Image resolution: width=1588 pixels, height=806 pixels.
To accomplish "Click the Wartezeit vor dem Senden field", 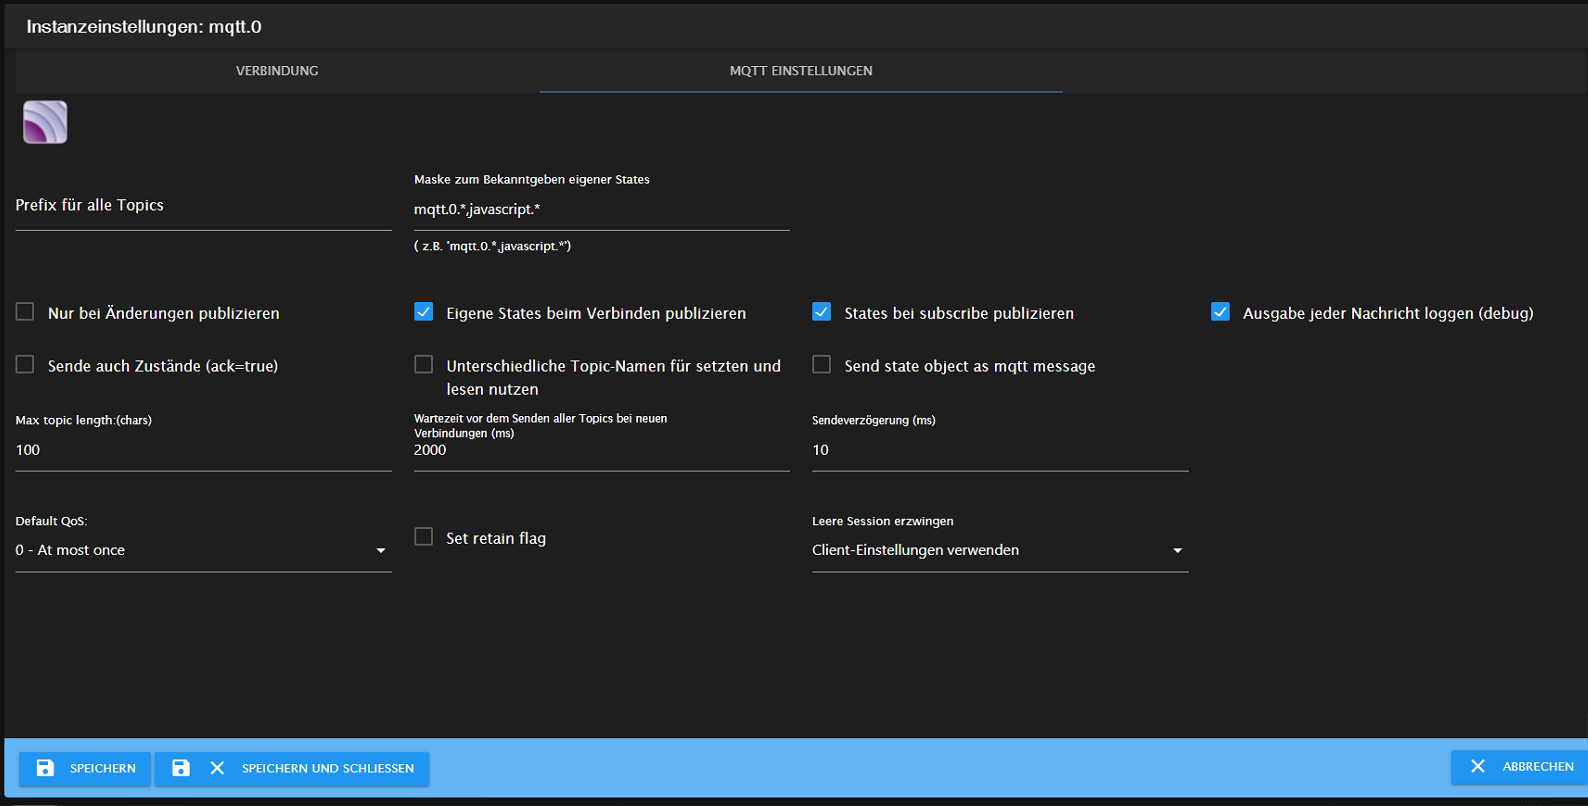I will 602,451.
